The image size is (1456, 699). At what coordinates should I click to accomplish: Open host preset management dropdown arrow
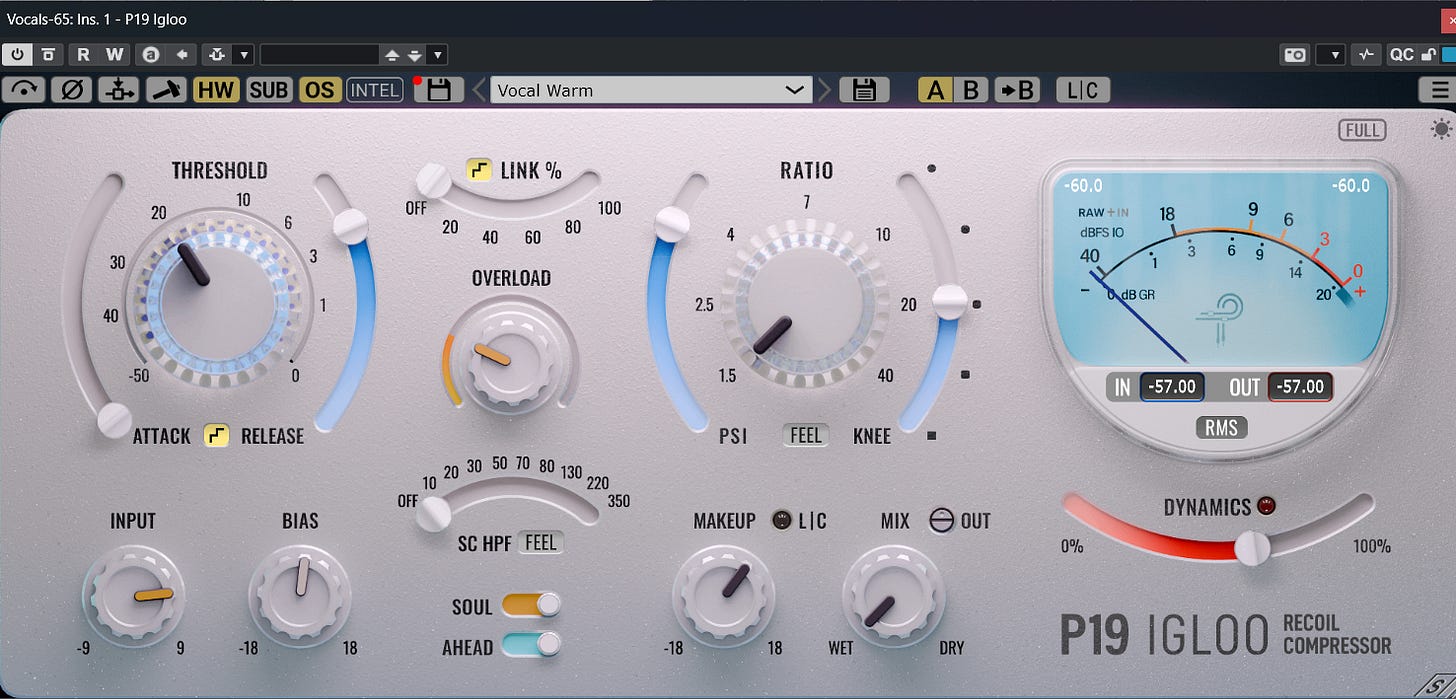(438, 55)
